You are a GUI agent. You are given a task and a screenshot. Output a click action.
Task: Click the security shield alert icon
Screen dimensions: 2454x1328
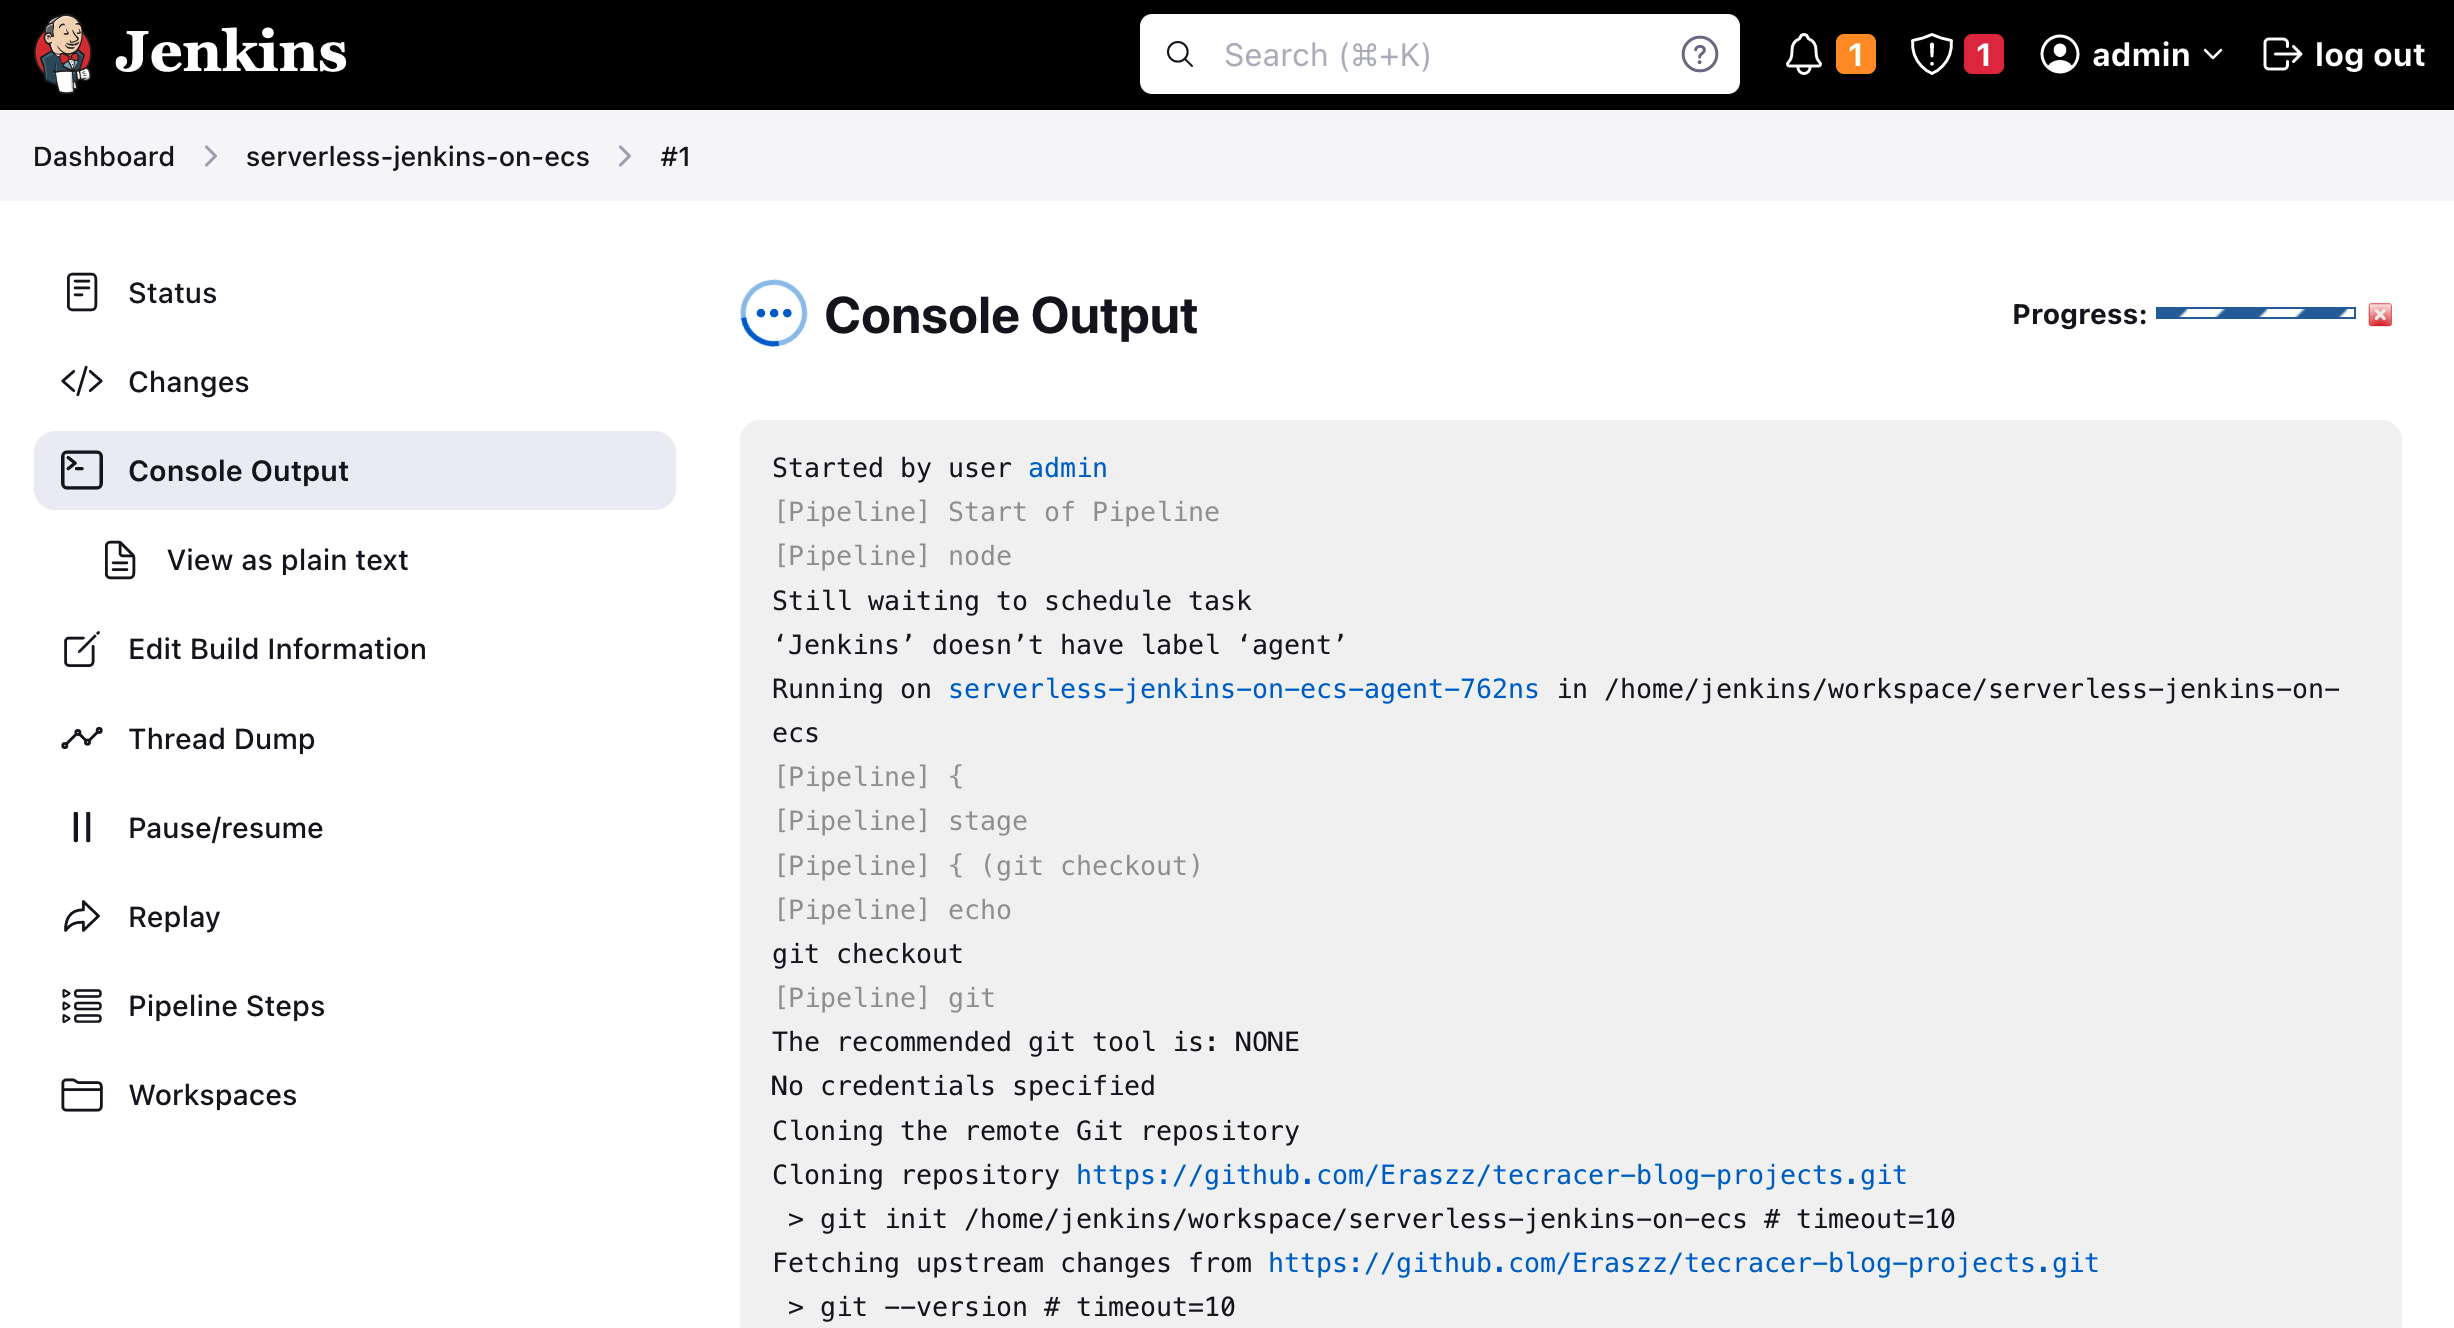1931,54
